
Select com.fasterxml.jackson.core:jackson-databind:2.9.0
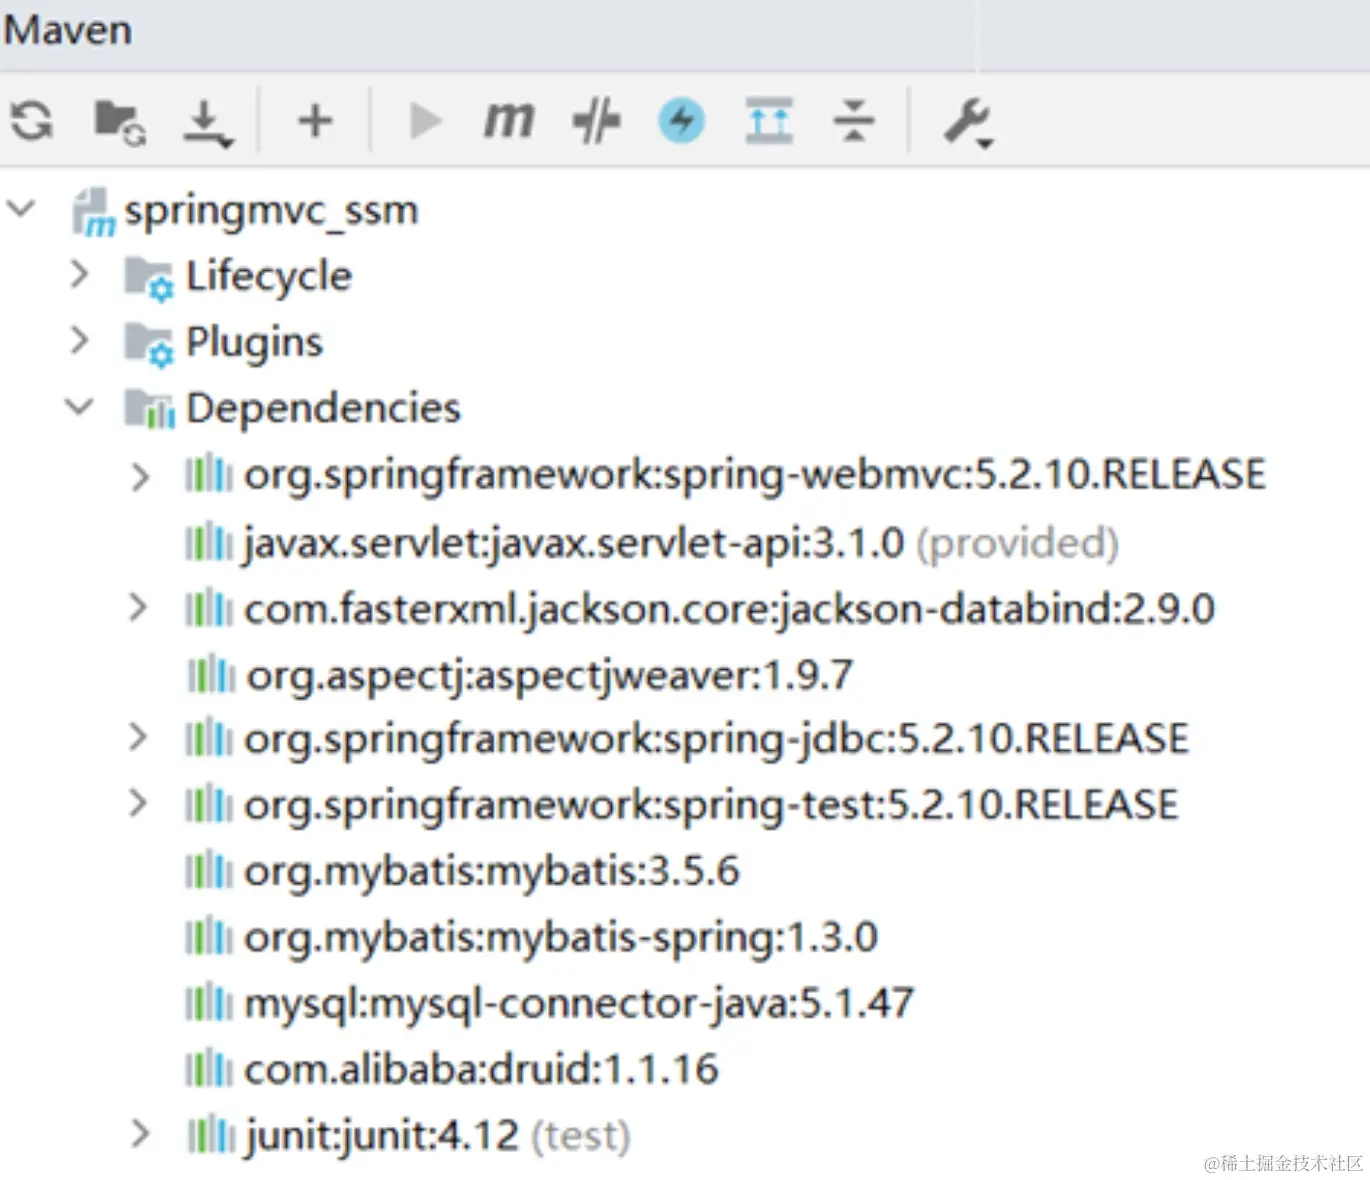(x=730, y=609)
